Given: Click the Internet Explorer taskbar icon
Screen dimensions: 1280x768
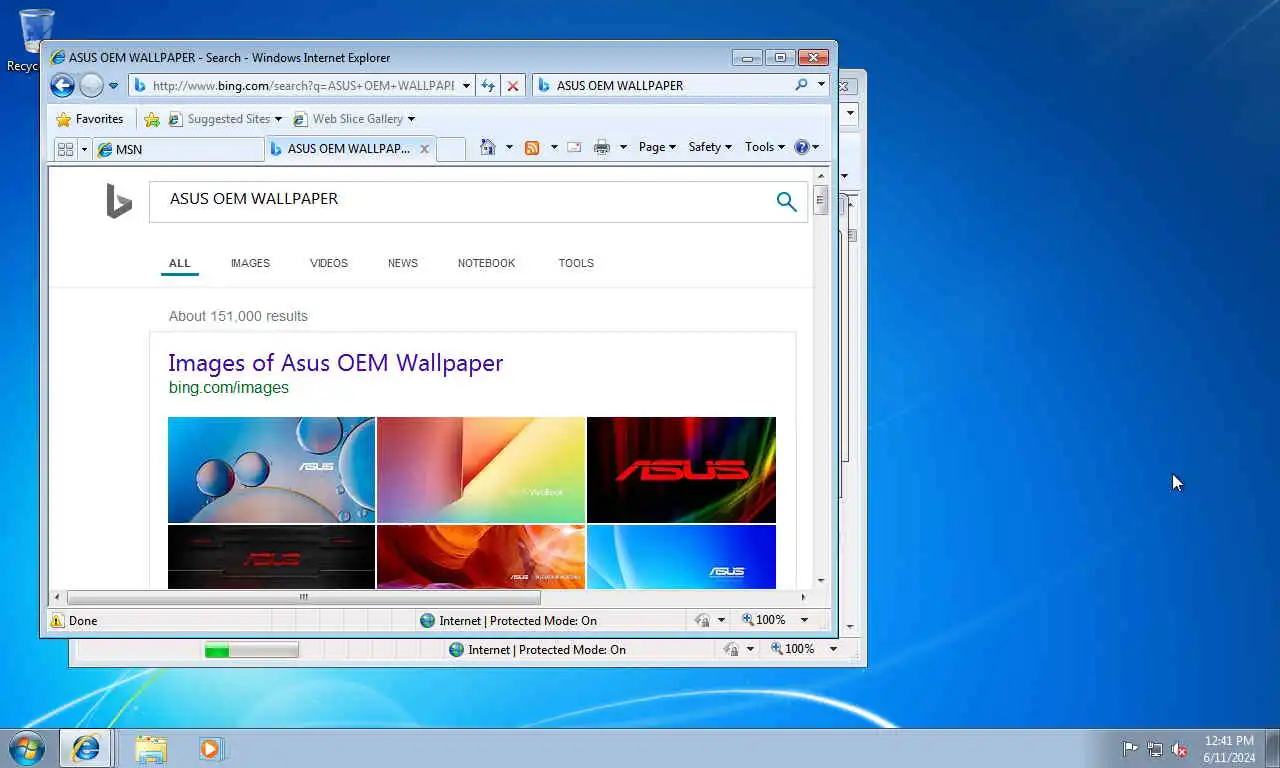Looking at the screenshot, I should (x=86, y=748).
